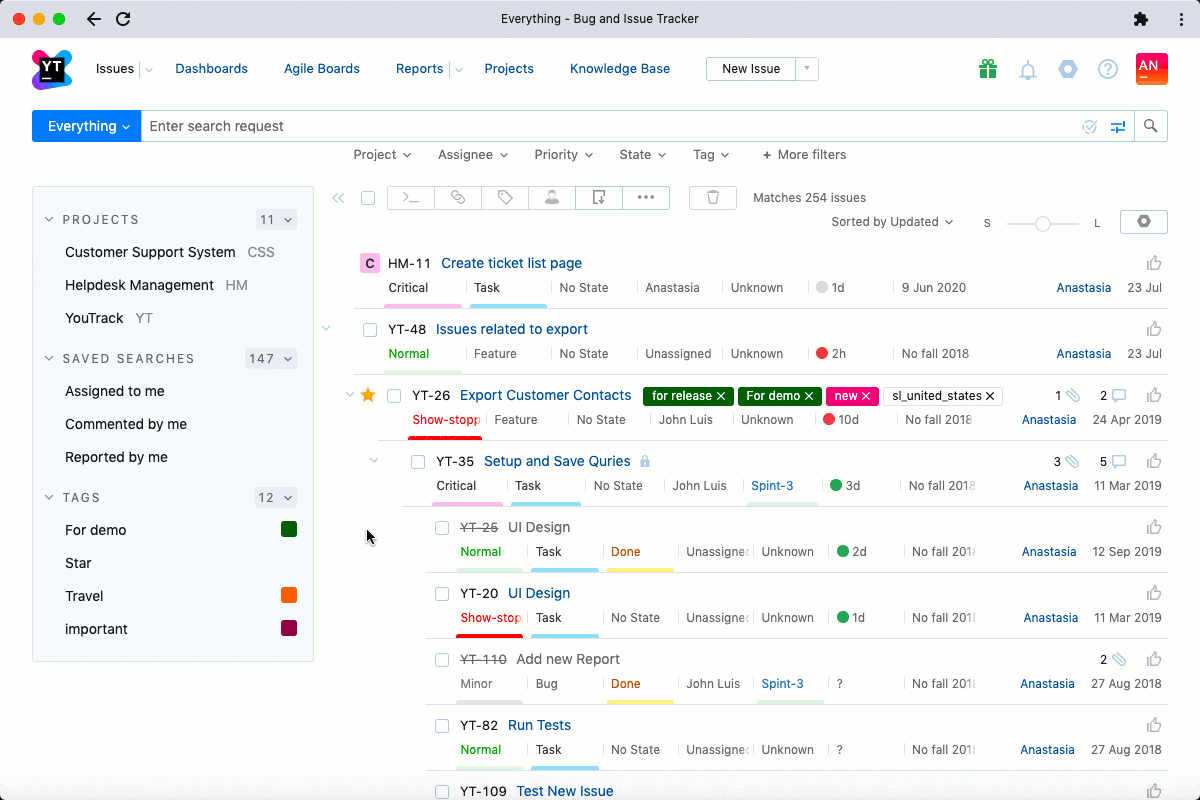The width and height of the screenshot is (1200, 800).
Task: Click the New Issue button
Action: pos(750,69)
